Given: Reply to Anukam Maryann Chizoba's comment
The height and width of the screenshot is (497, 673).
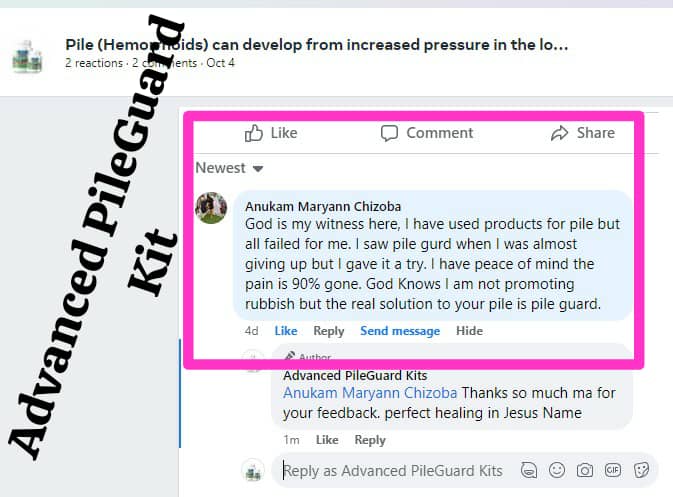Looking at the screenshot, I should pyautogui.click(x=329, y=331).
